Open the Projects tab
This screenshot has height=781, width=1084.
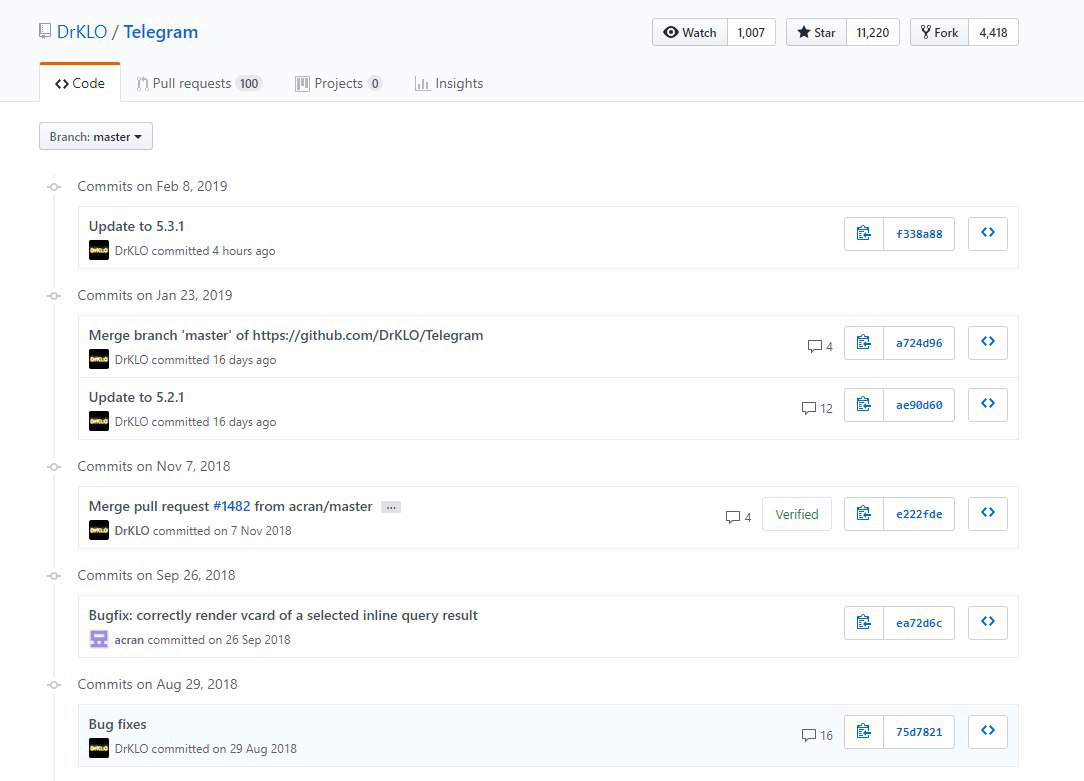[338, 83]
